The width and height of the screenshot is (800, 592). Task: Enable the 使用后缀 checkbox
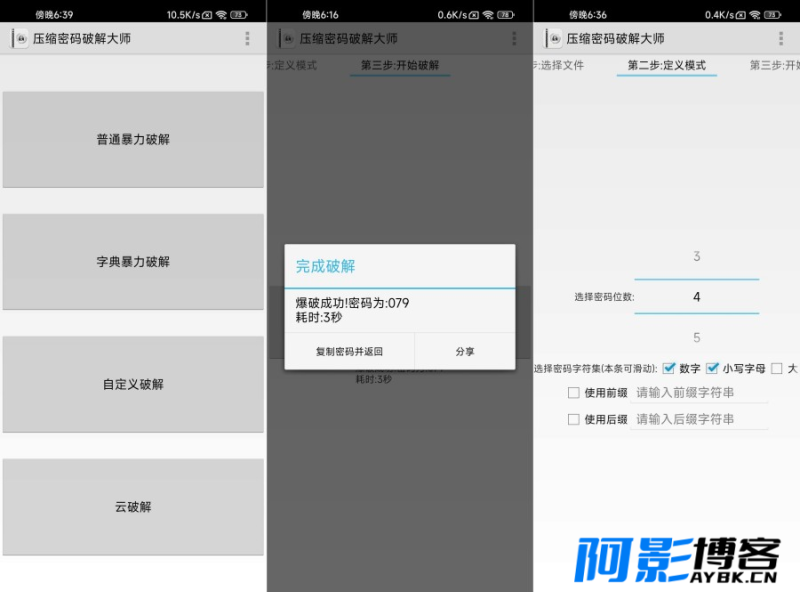[573, 419]
